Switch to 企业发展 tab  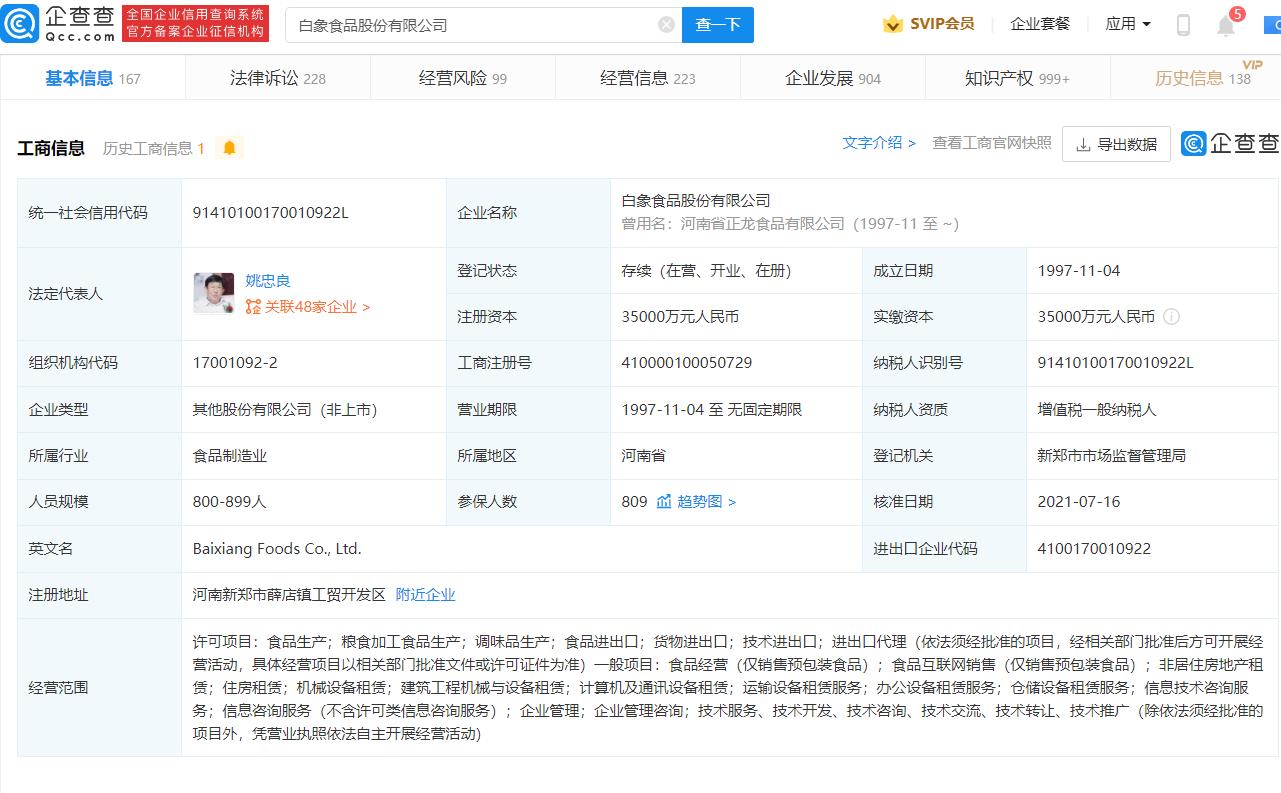tap(833, 78)
